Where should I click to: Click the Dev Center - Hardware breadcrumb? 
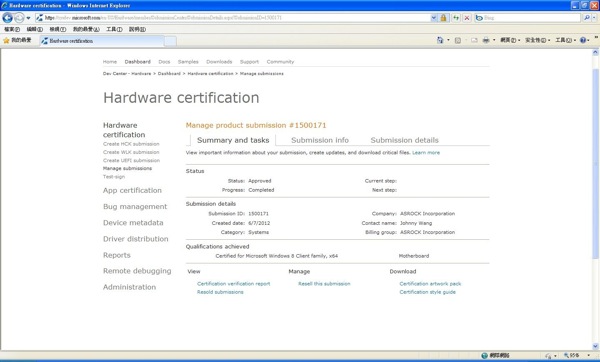pyautogui.click(x=127, y=73)
